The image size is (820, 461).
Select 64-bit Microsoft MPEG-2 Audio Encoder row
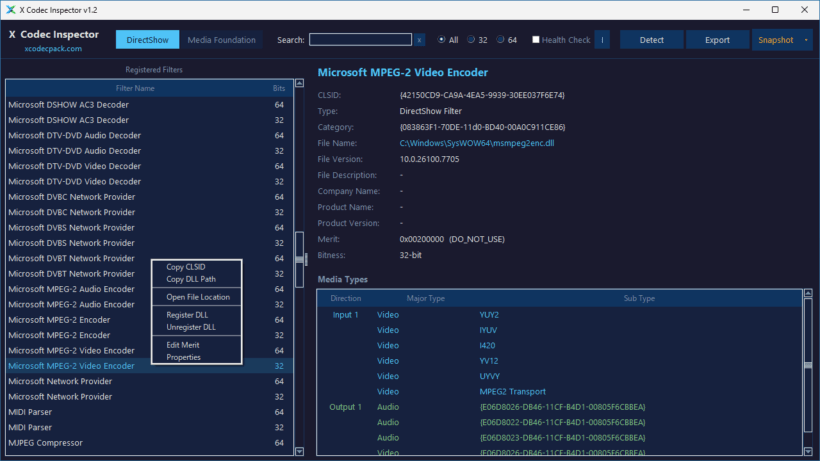(149, 289)
